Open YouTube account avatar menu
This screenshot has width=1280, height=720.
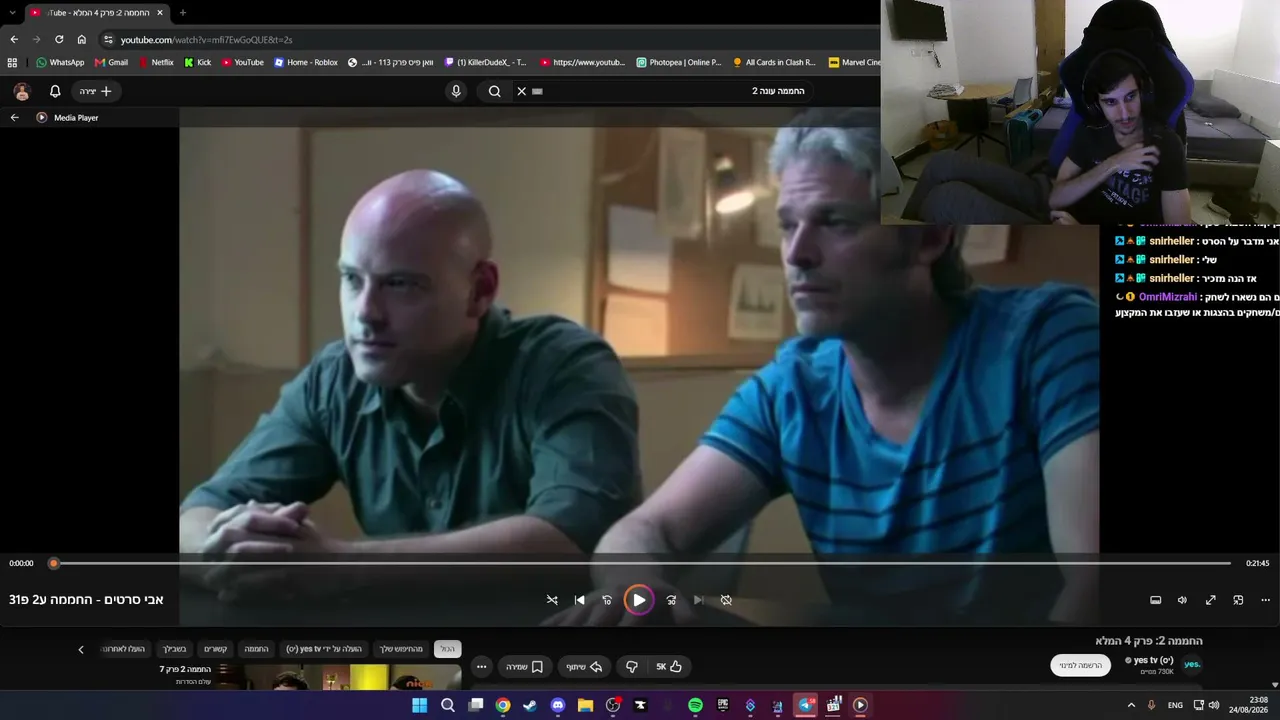(x=22, y=91)
